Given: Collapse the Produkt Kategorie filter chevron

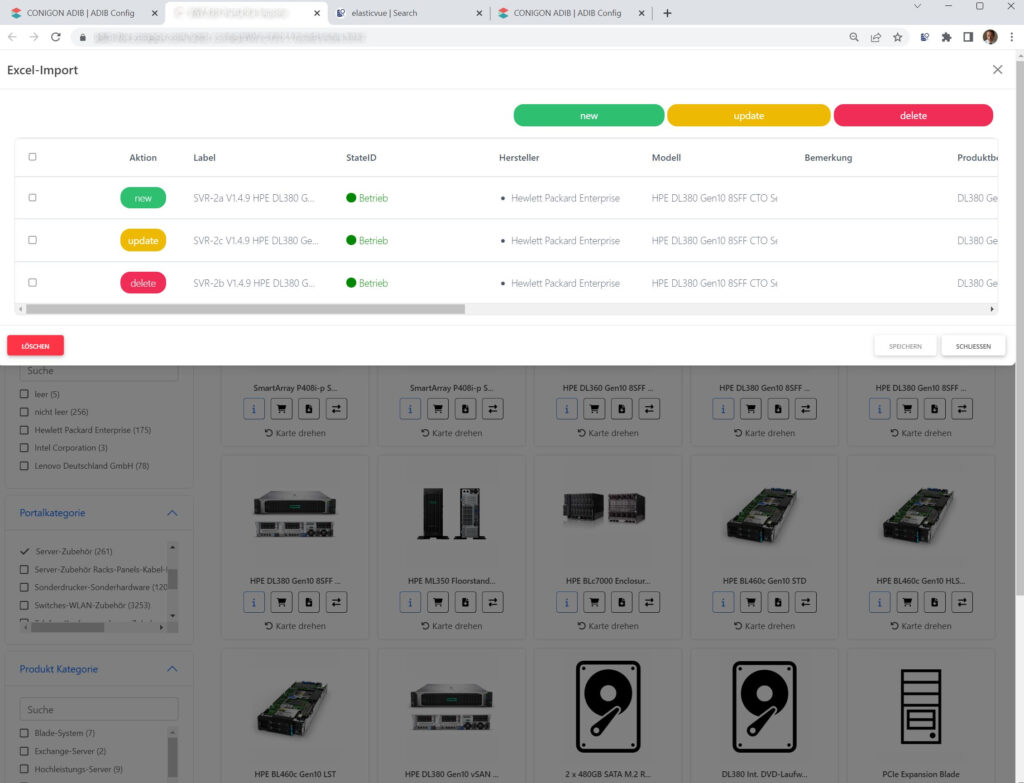Looking at the screenshot, I should (172, 669).
